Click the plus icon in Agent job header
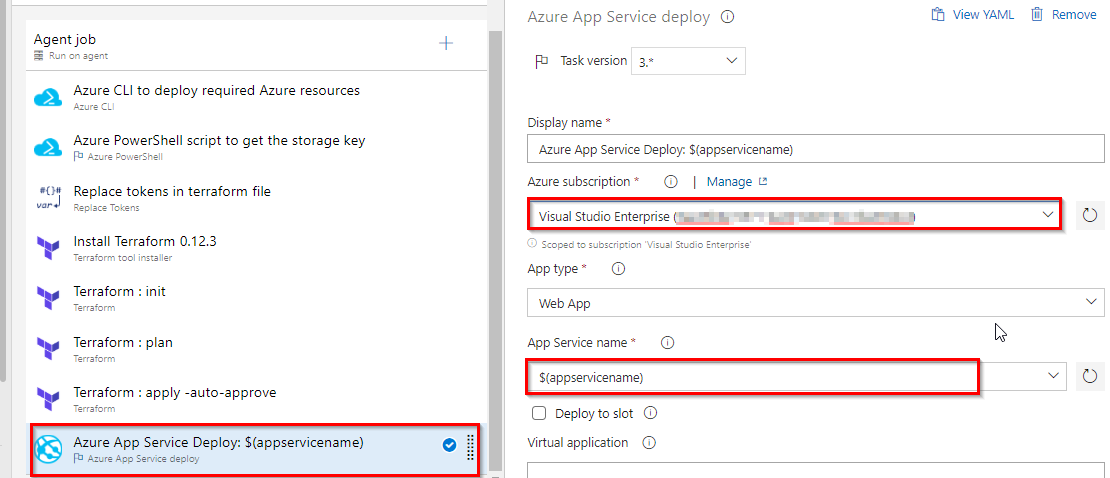 [446, 43]
